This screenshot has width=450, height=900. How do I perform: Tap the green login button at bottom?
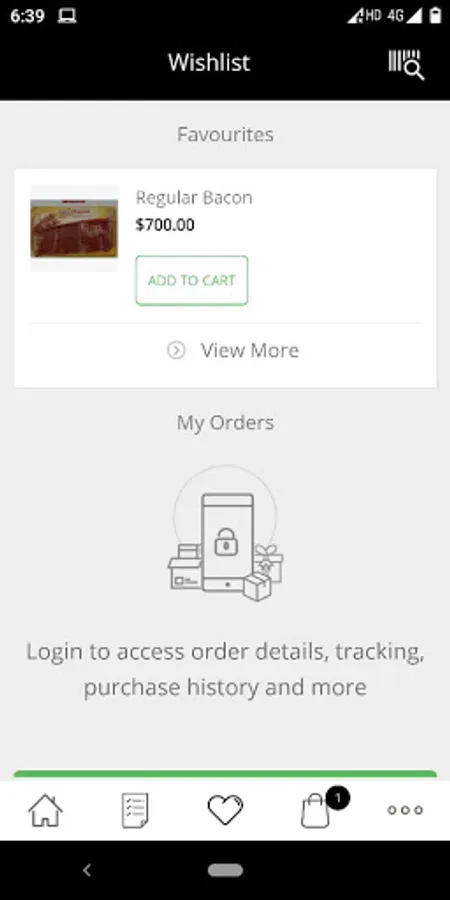(225, 775)
